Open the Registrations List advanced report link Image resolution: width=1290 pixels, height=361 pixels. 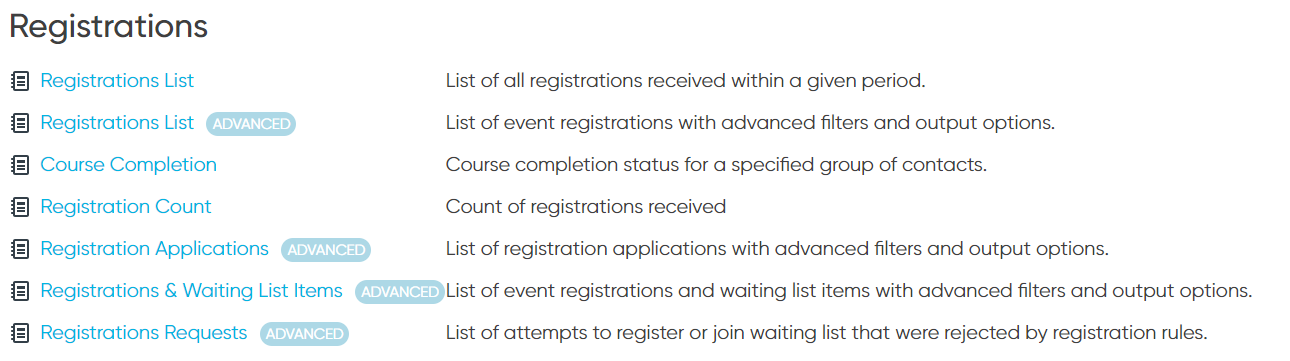tap(117, 122)
